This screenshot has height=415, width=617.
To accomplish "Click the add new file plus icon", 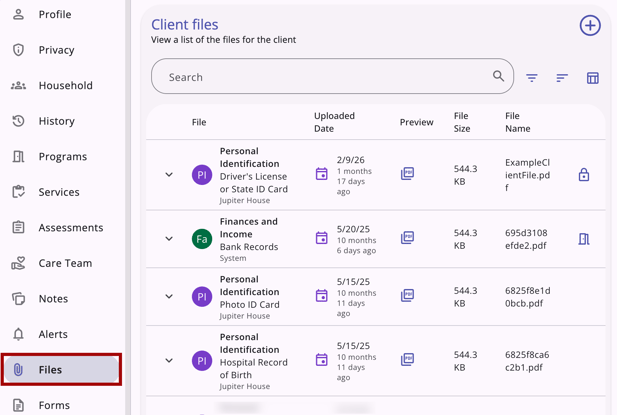I will tap(590, 26).
